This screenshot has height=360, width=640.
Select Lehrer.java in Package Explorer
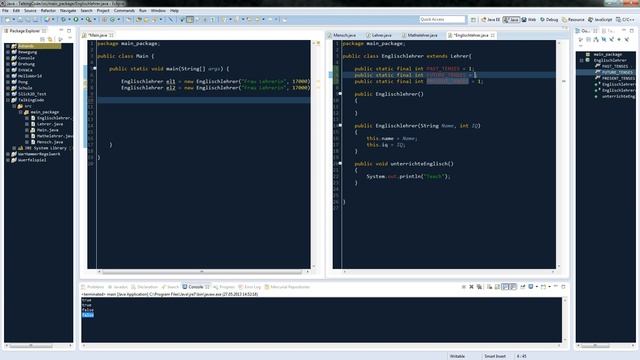pyautogui.click(x=50, y=124)
